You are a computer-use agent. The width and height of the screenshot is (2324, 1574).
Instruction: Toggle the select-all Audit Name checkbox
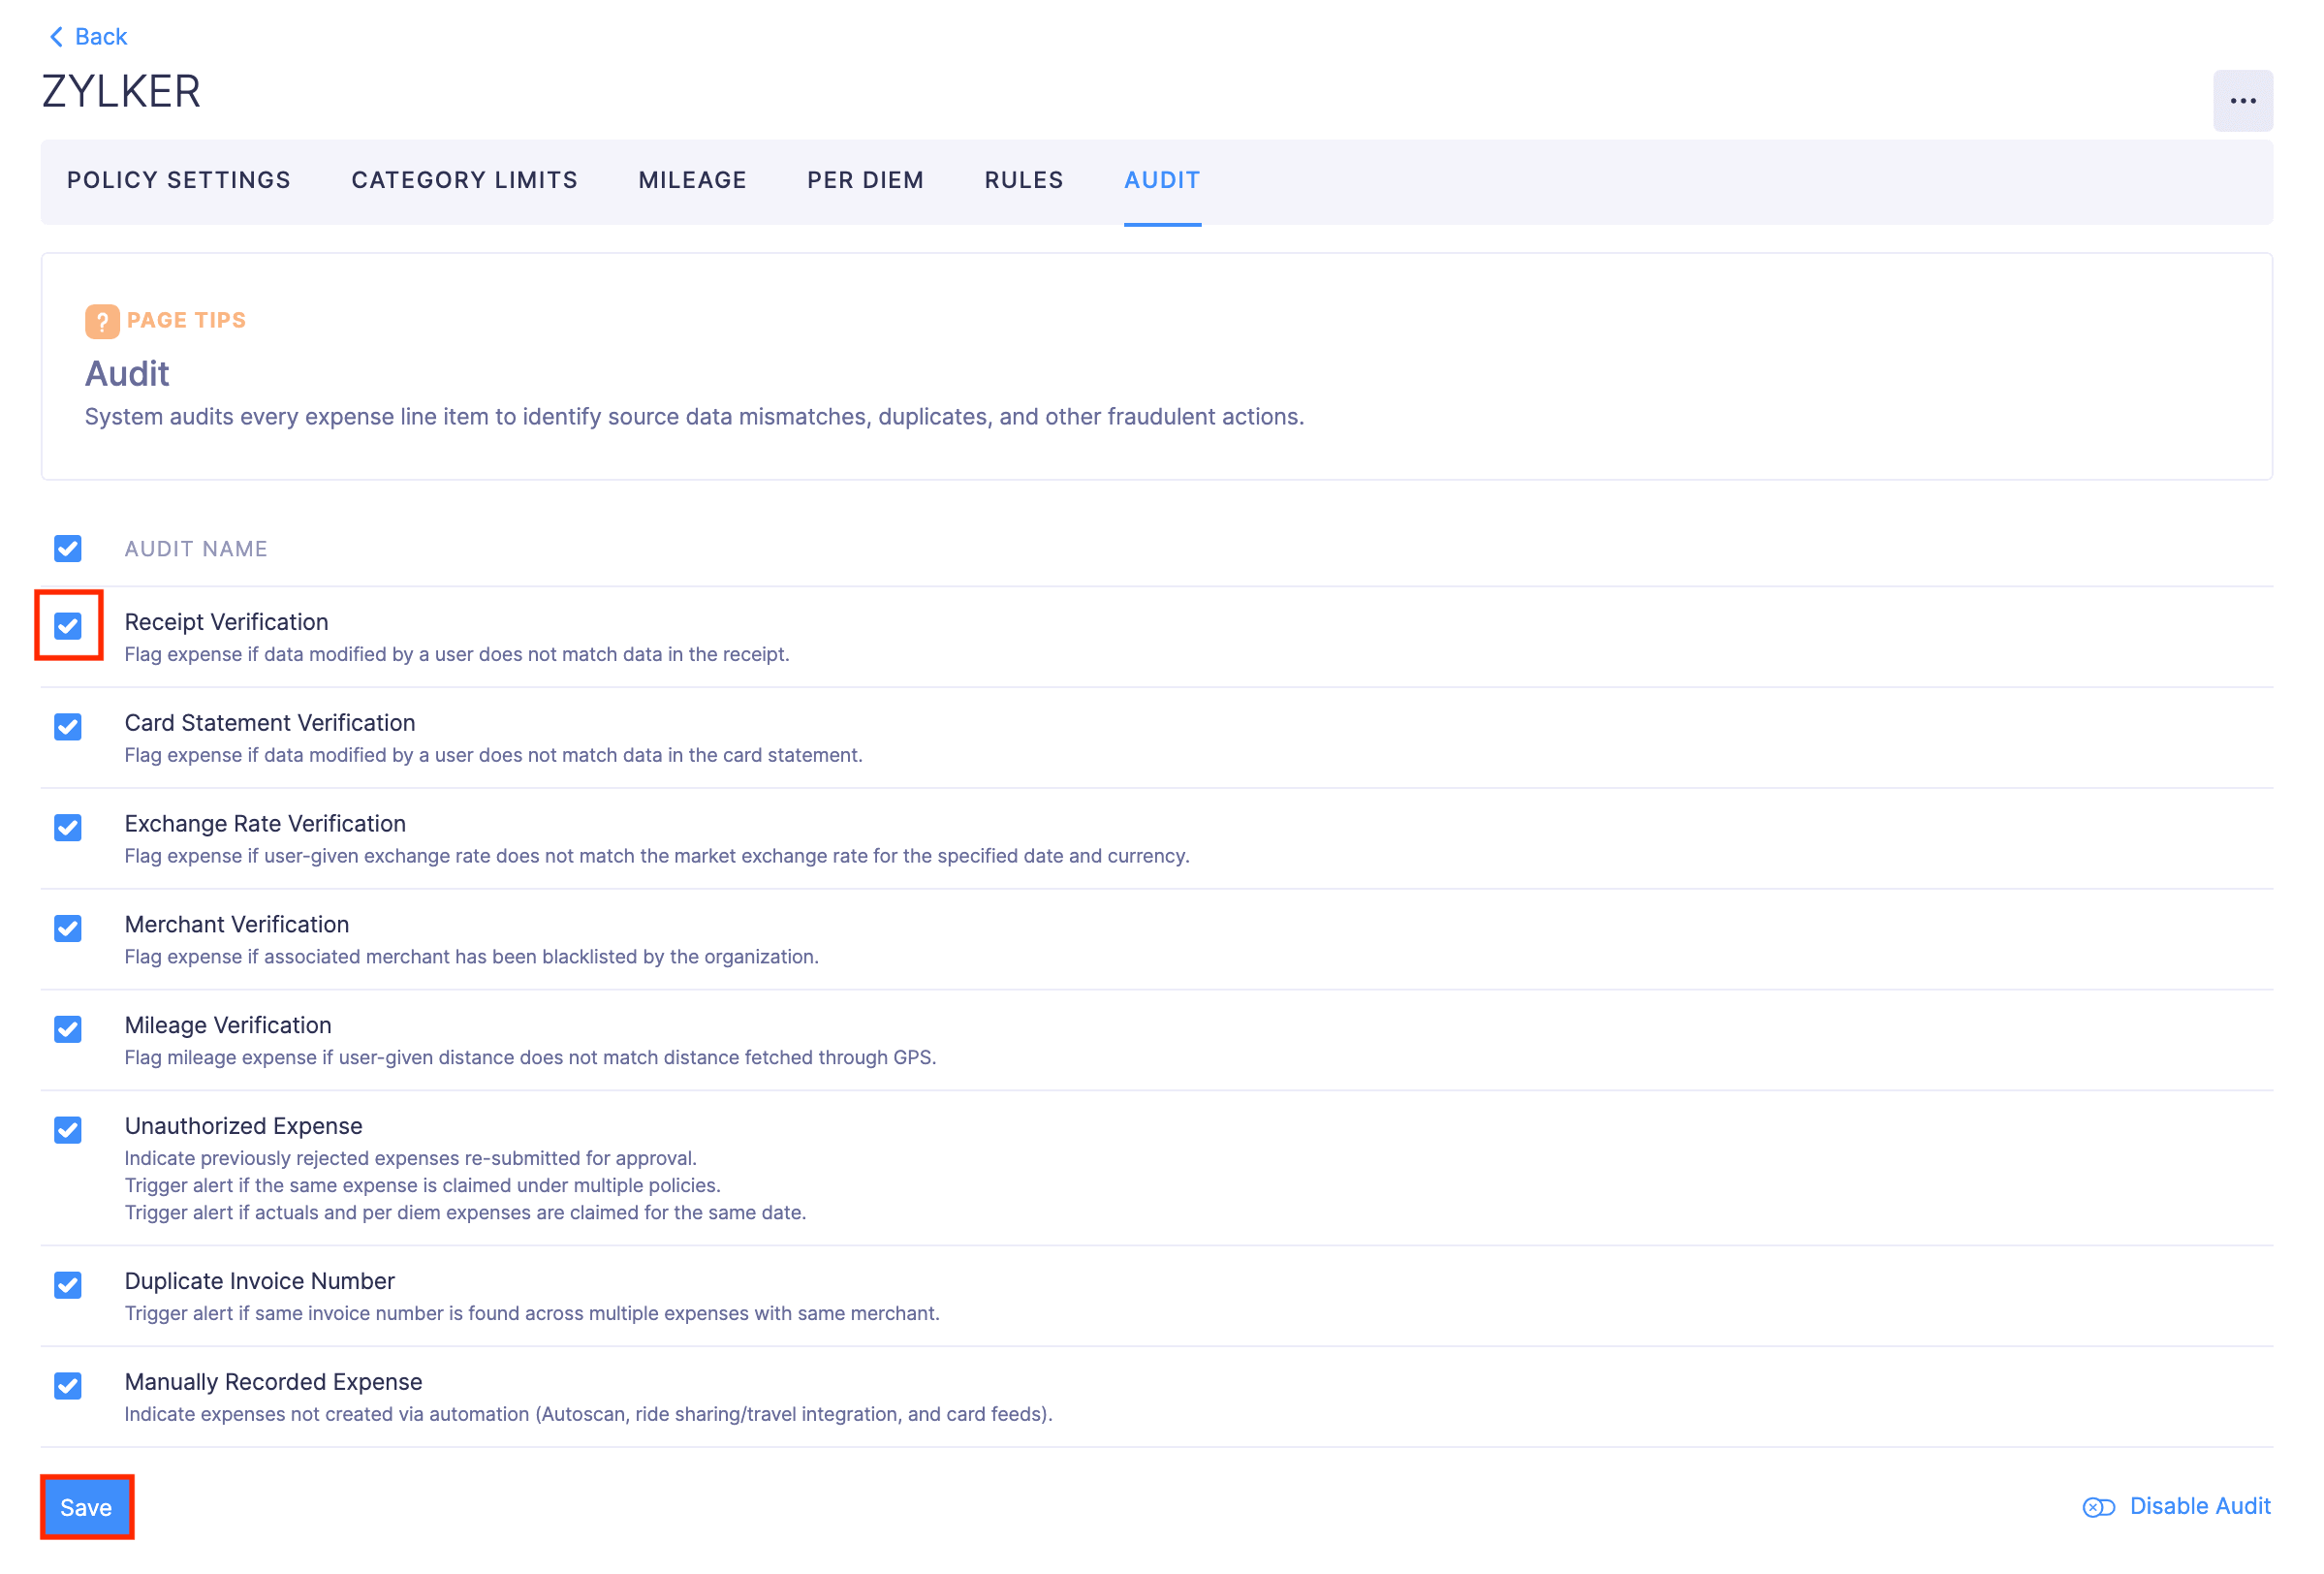[68, 548]
